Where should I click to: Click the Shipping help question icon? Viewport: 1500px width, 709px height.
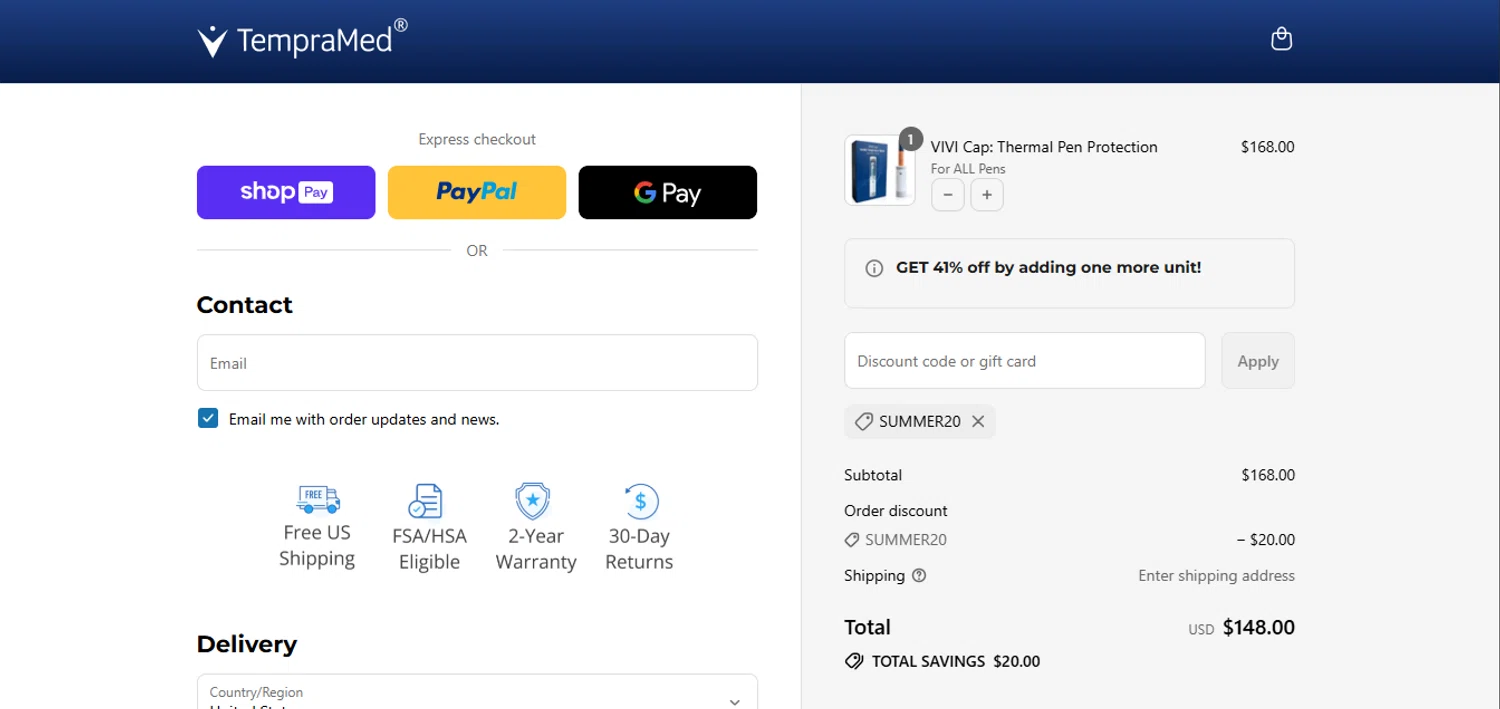pyautogui.click(x=919, y=575)
